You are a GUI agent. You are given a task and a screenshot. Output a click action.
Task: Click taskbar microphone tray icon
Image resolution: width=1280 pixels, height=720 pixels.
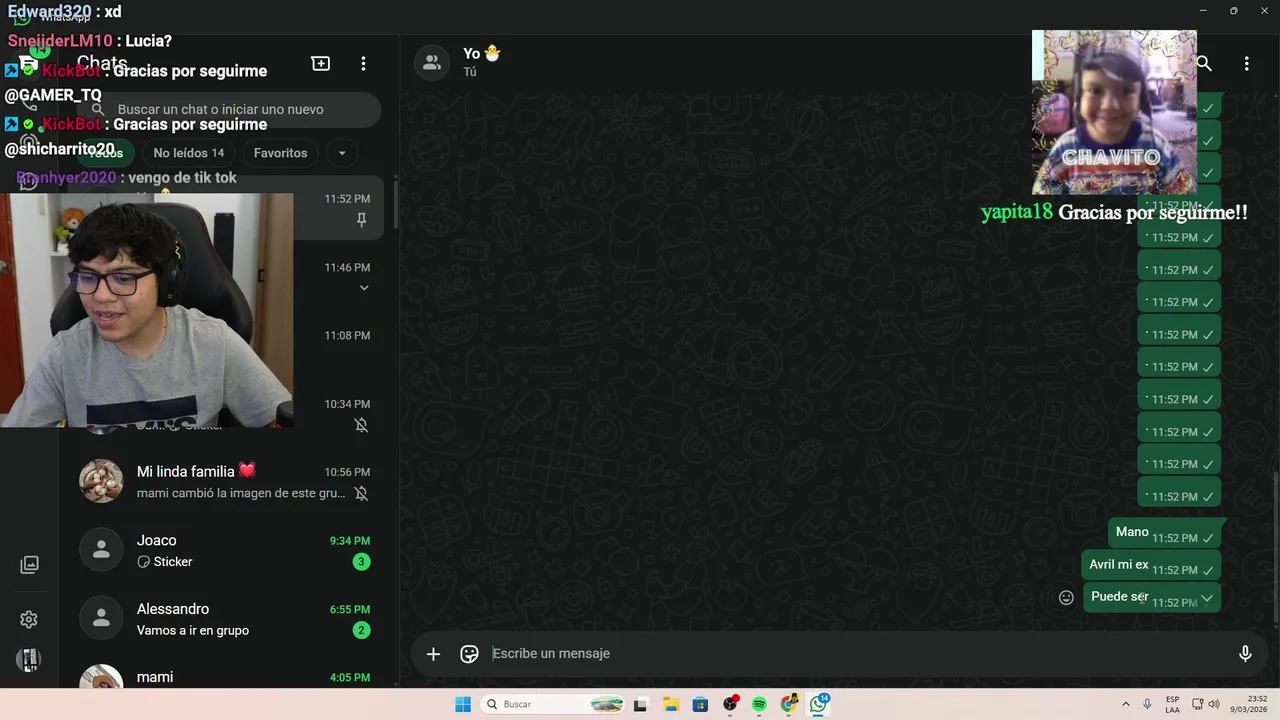(x=1147, y=704)
